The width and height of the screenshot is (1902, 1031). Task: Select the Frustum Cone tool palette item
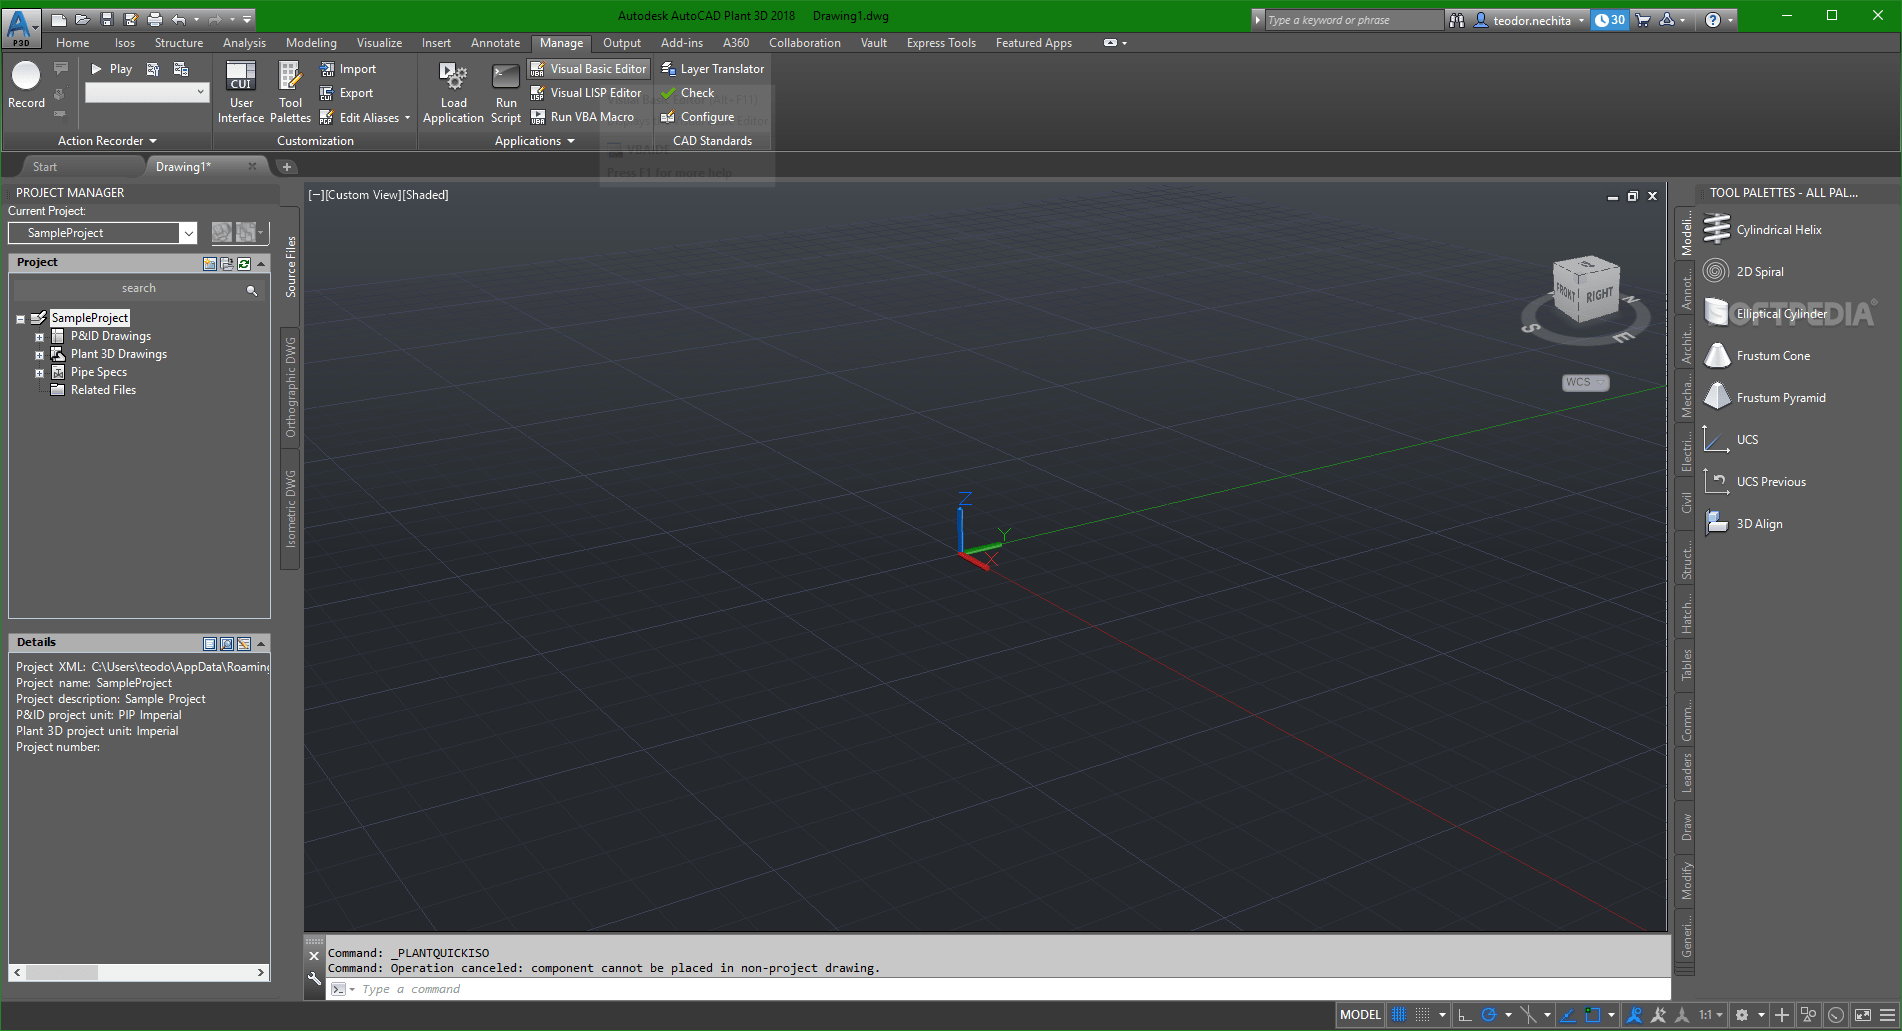point(1771,355)
